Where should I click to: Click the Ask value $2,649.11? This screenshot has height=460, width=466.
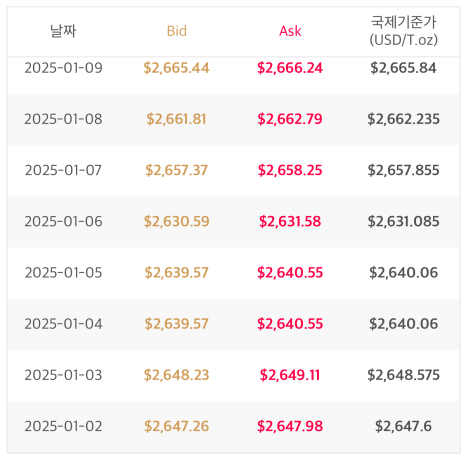(x=290, y=375)
